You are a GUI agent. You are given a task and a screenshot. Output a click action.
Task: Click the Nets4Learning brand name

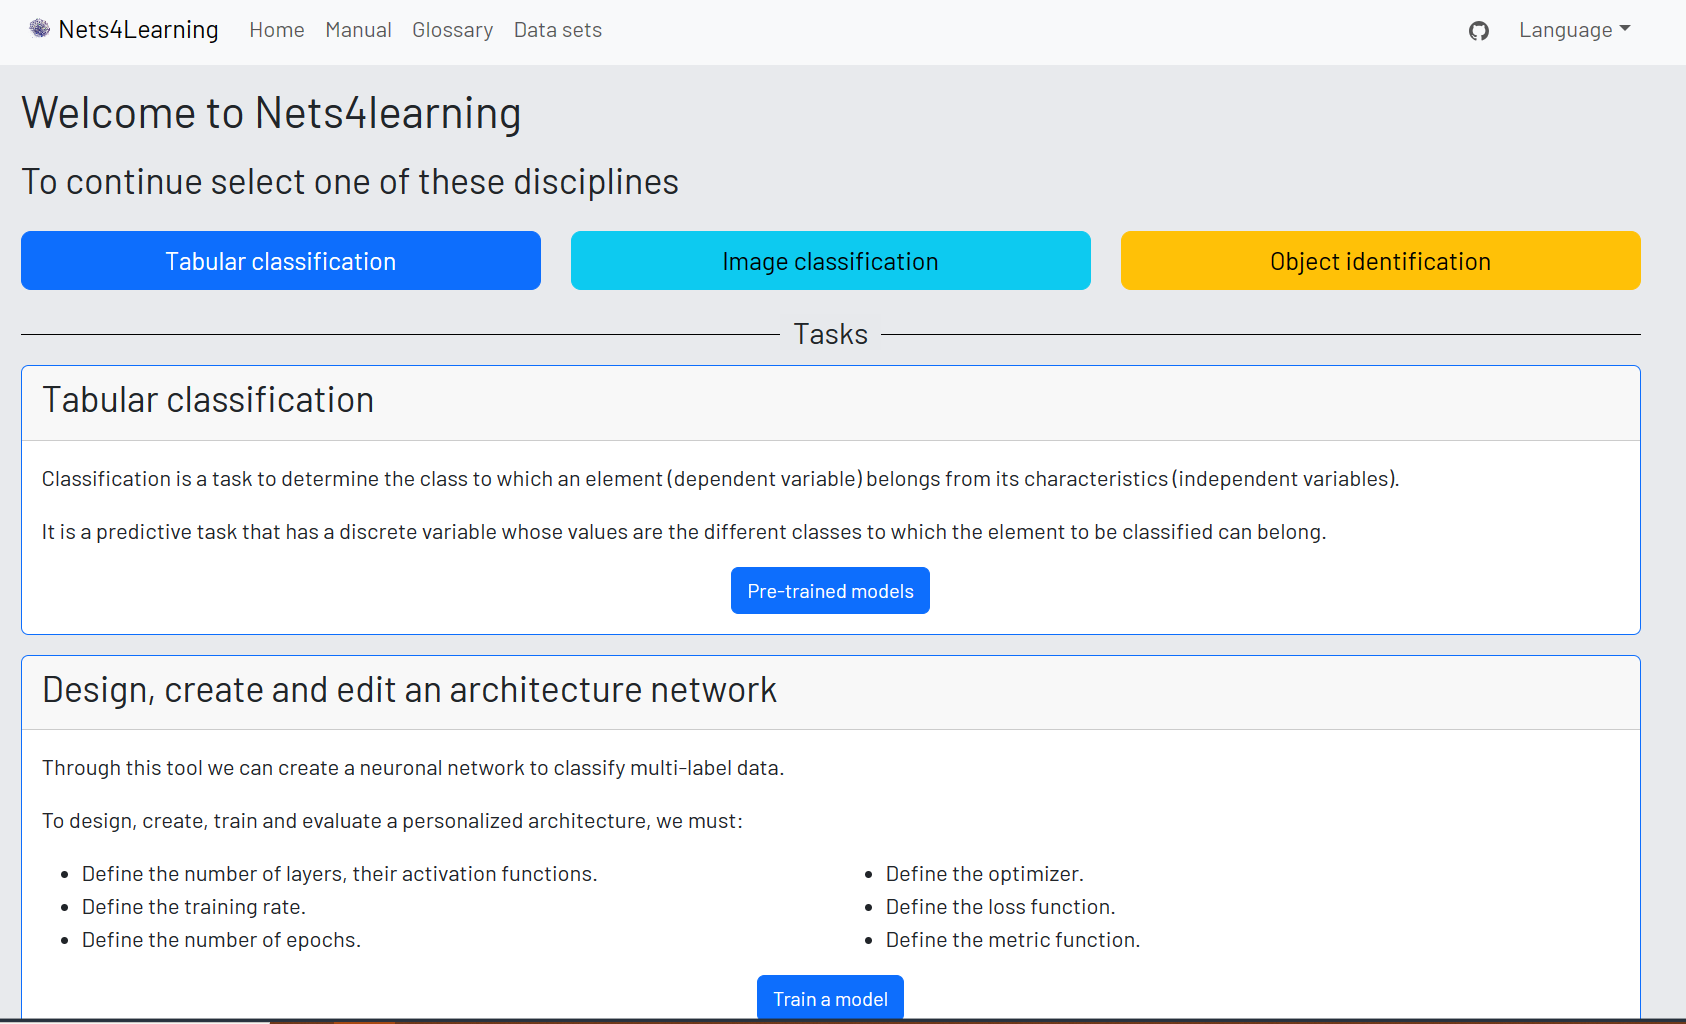138,30
